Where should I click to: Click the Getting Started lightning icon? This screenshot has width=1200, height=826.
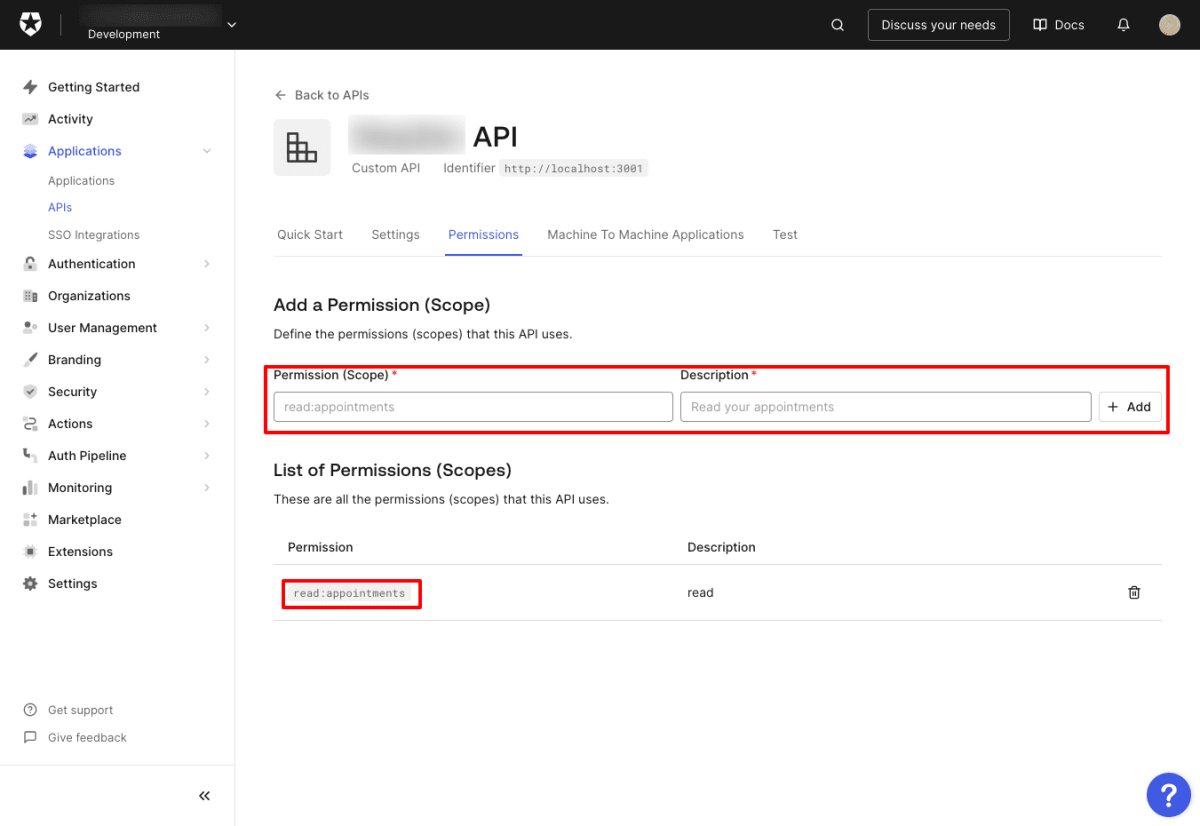30,87
